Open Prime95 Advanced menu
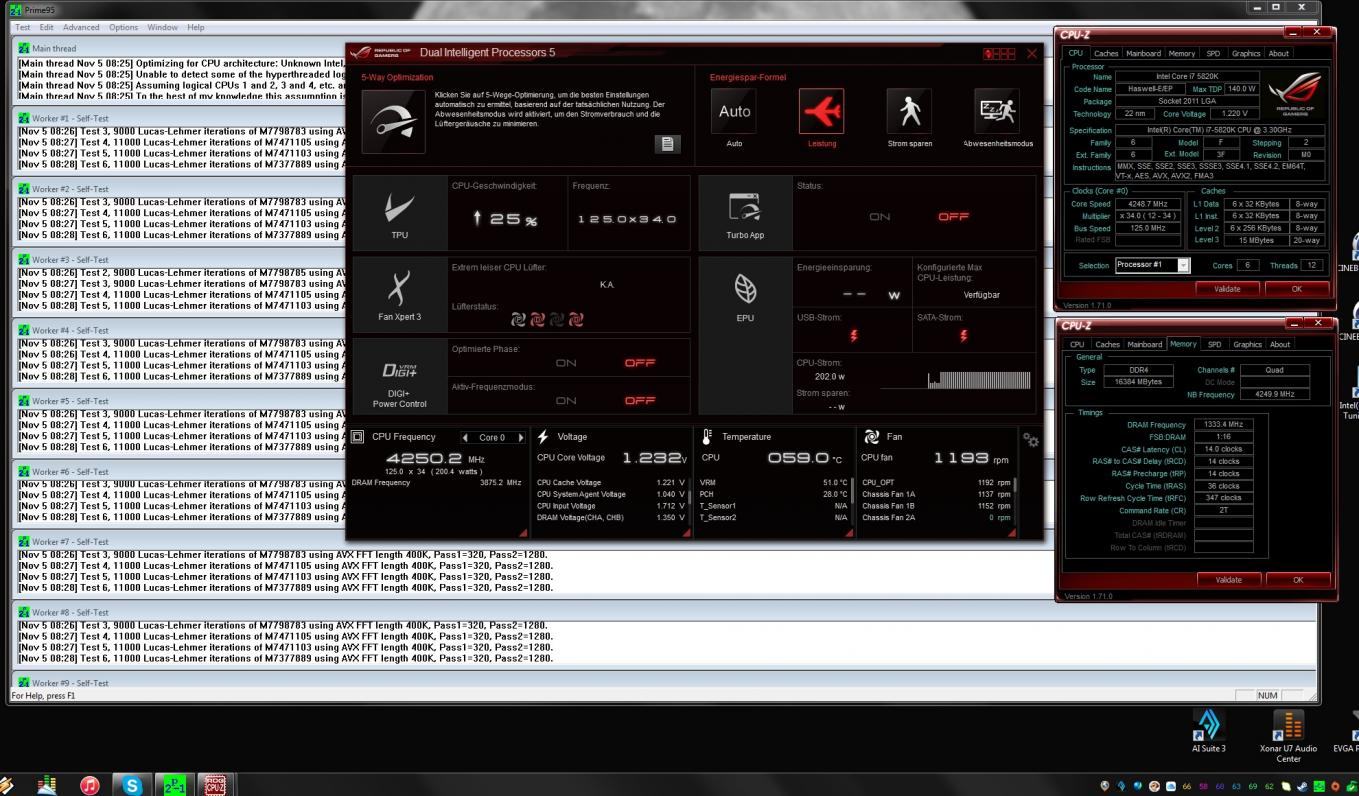The width and height of the screenshot is (1359, 796). [x=81, y=27]
